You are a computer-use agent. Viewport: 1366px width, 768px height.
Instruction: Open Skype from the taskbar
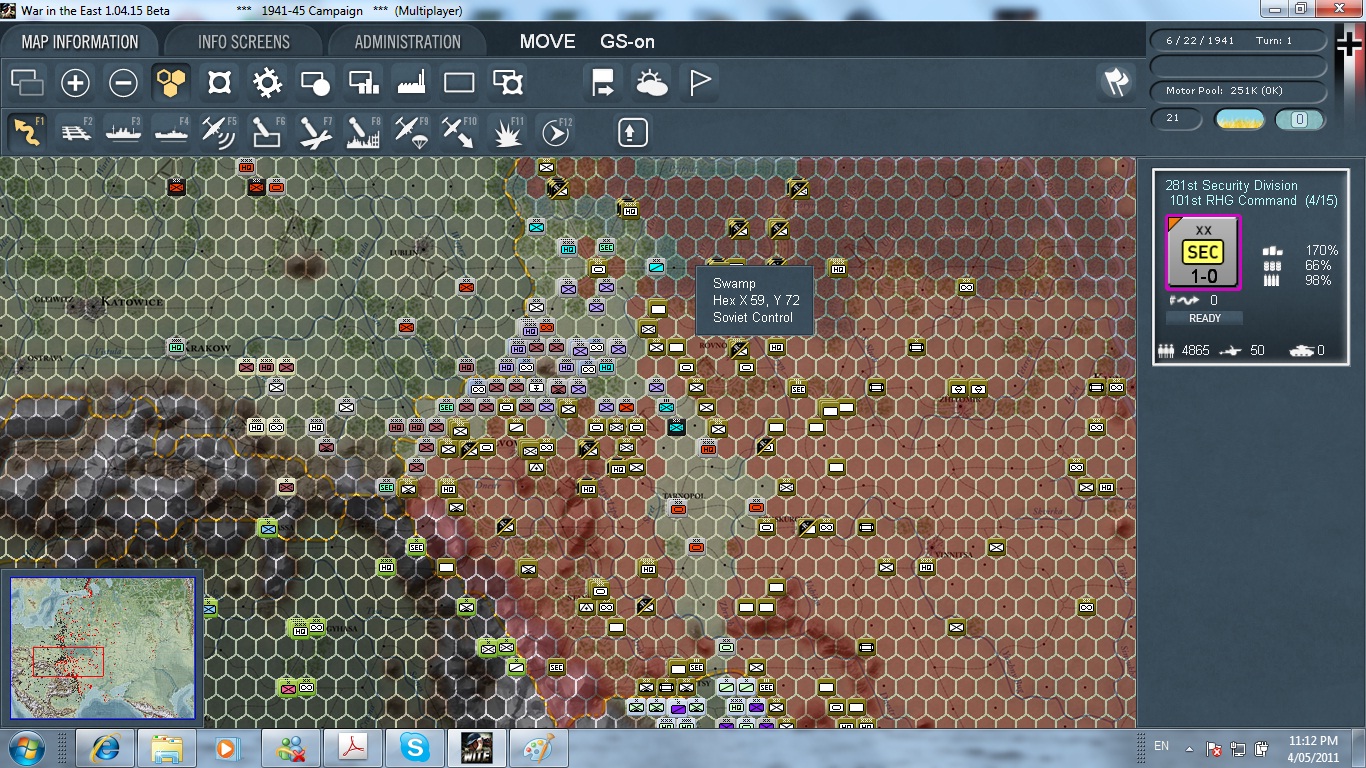(x=415, y=748)
